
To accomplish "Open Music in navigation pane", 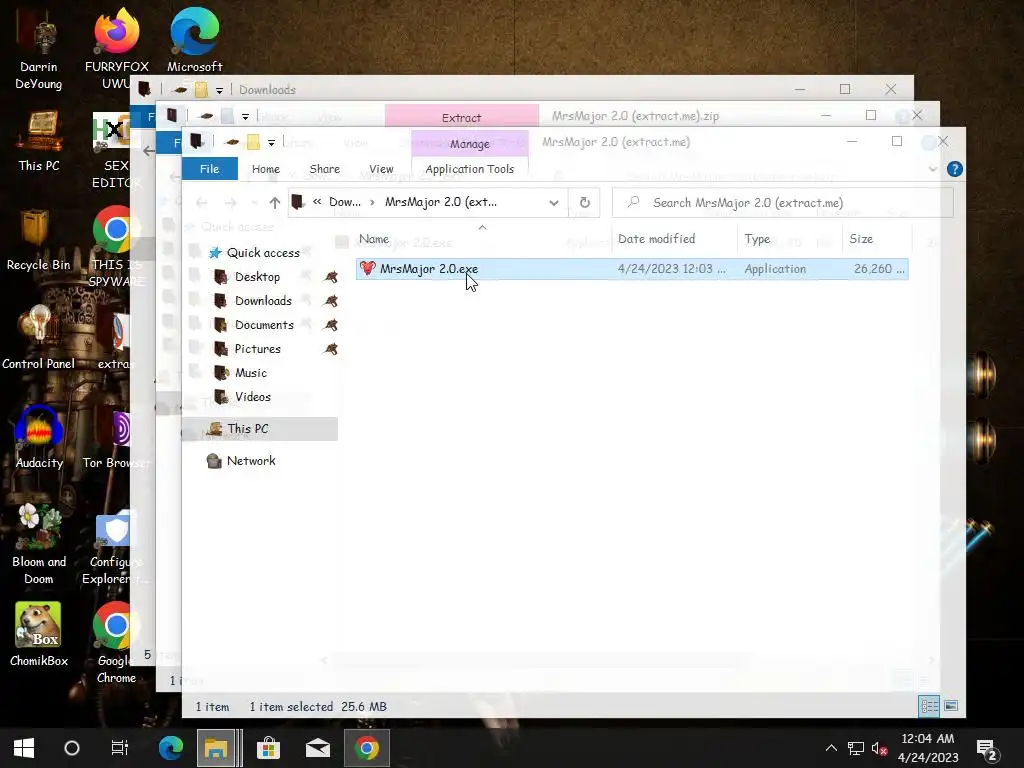I will point(251,373).
